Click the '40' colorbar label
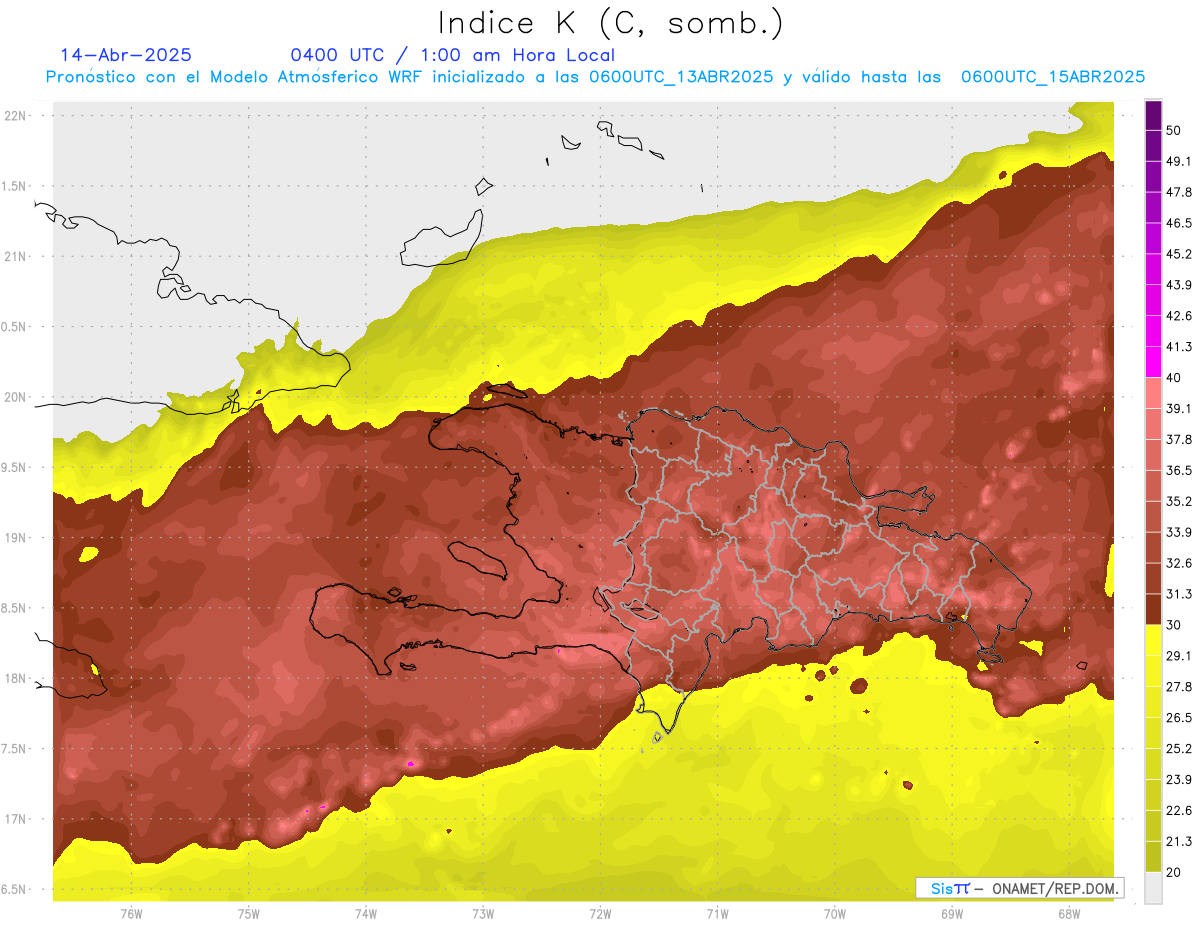The width and height of the screenshot is (1200, 927). [x=1174, y=378]
